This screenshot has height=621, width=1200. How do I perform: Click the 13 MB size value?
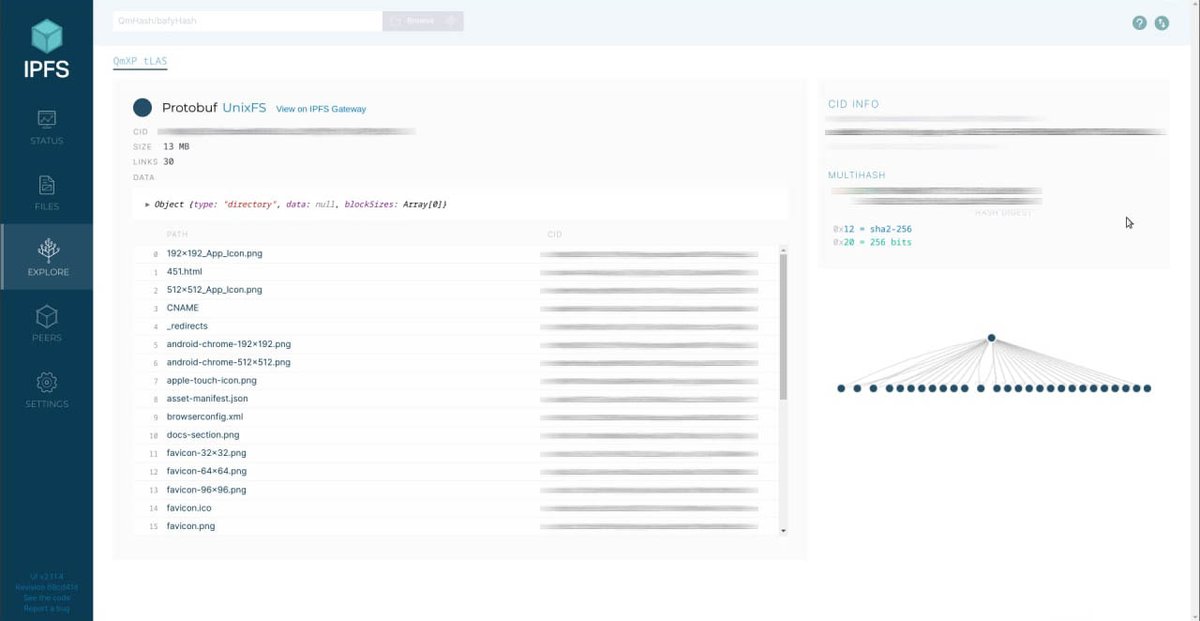(176, 146)
